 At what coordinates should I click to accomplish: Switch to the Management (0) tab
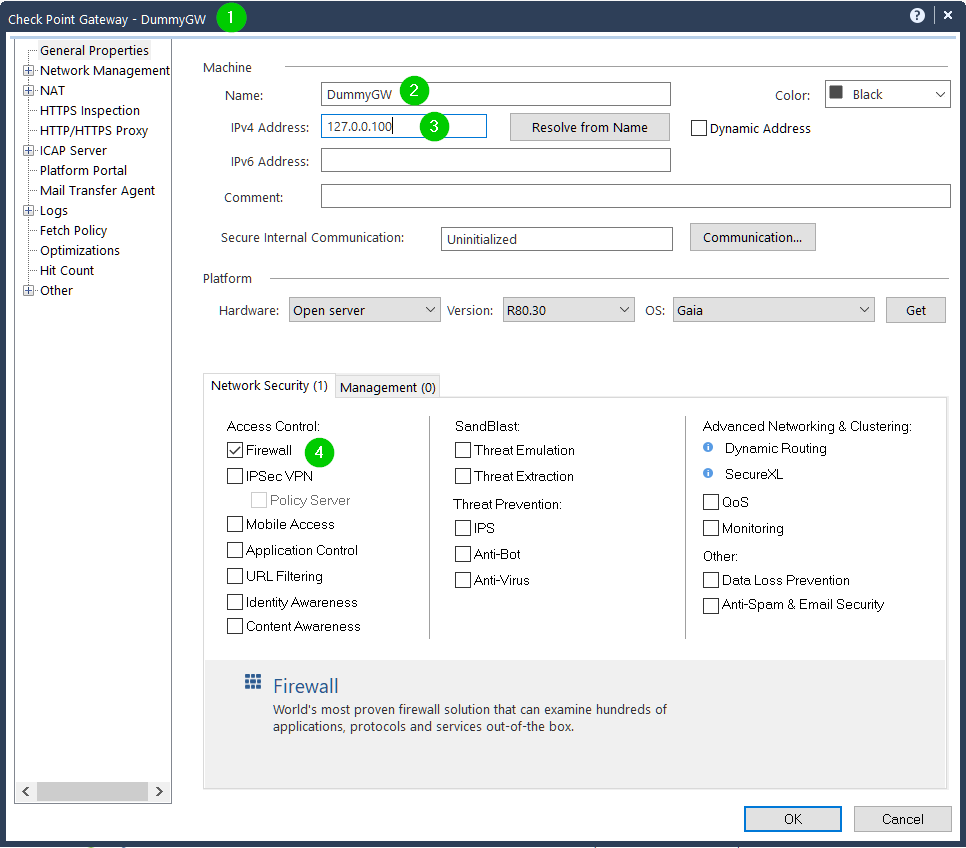[x=388, y=387]
